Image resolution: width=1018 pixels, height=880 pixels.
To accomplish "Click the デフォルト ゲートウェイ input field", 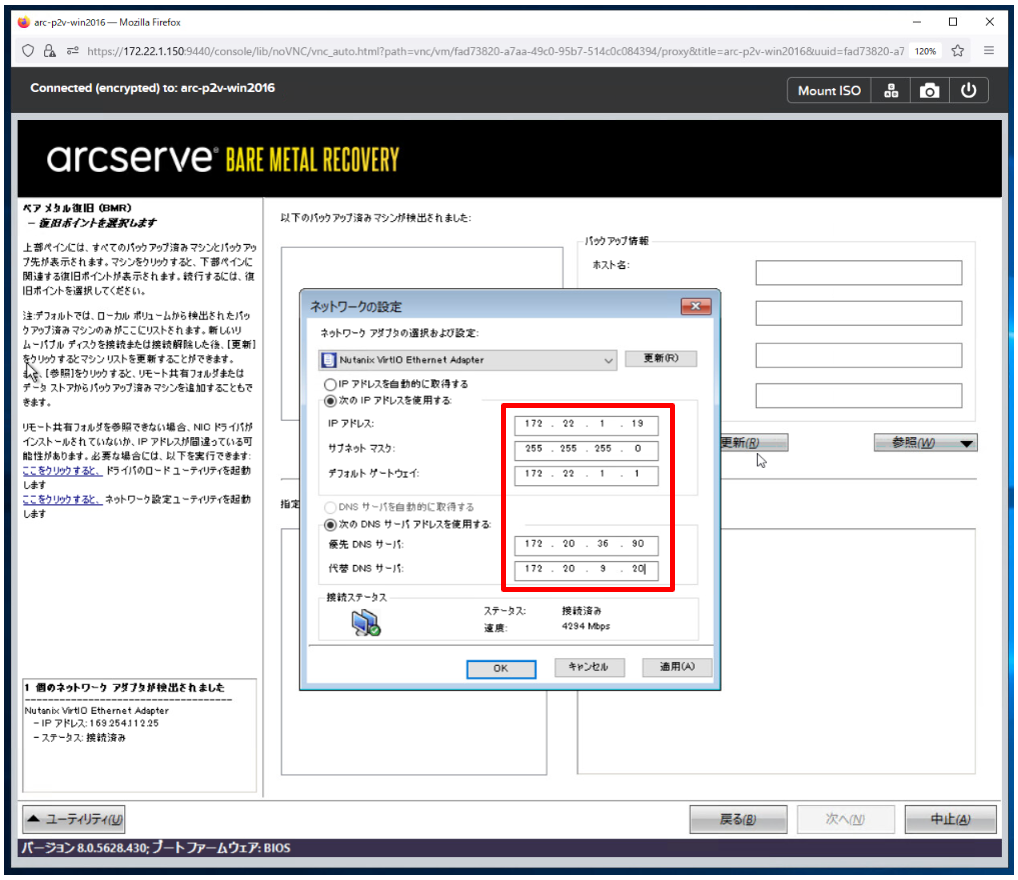I will point(586,475).
